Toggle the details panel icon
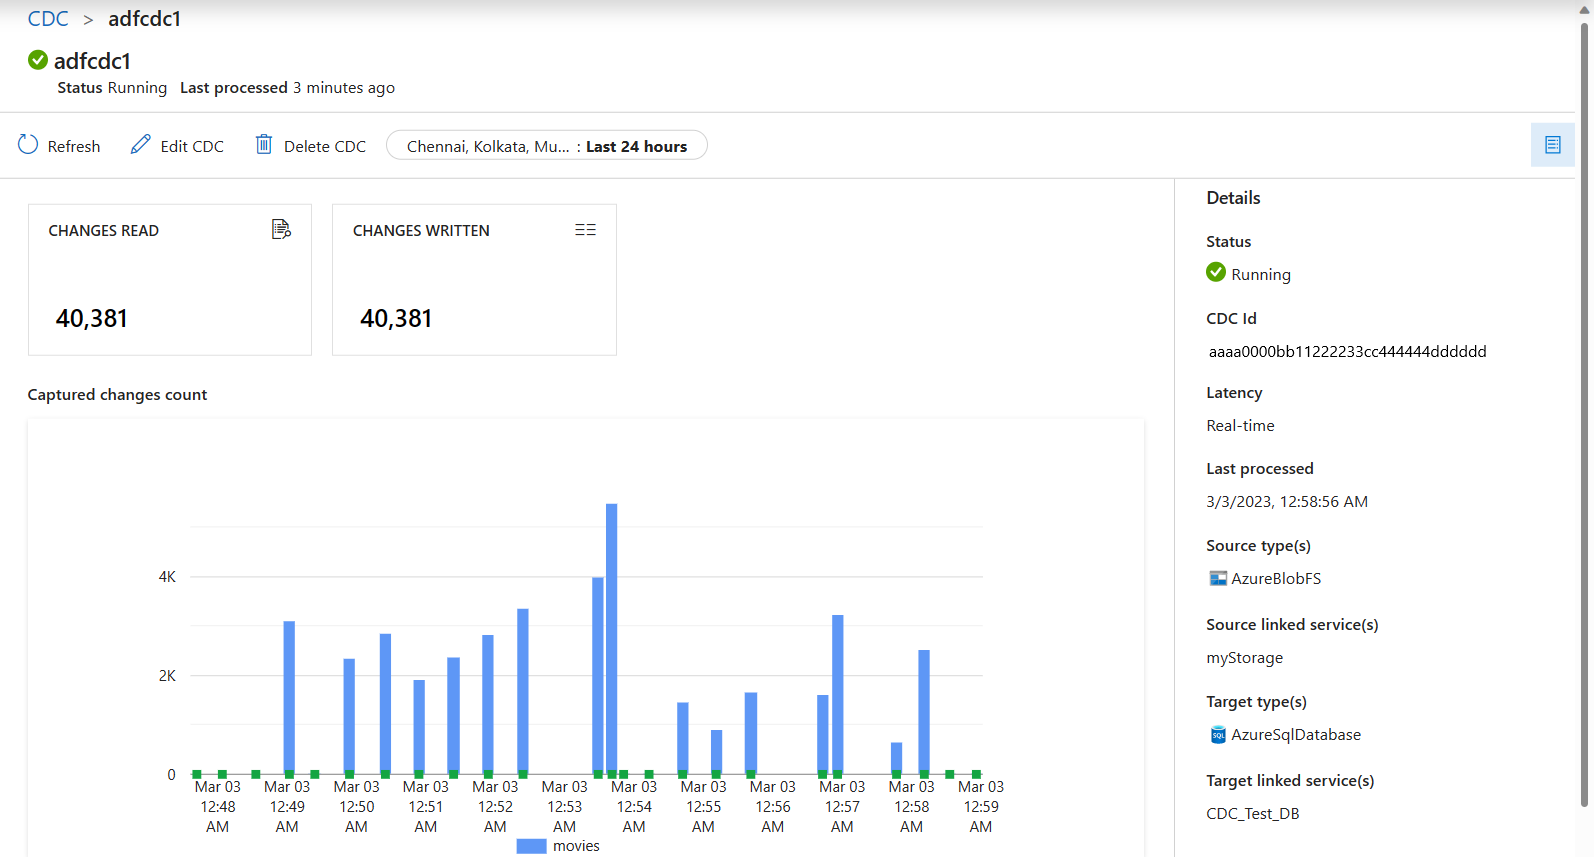This screenshot has height=857, width=1594. [1552, 145]
